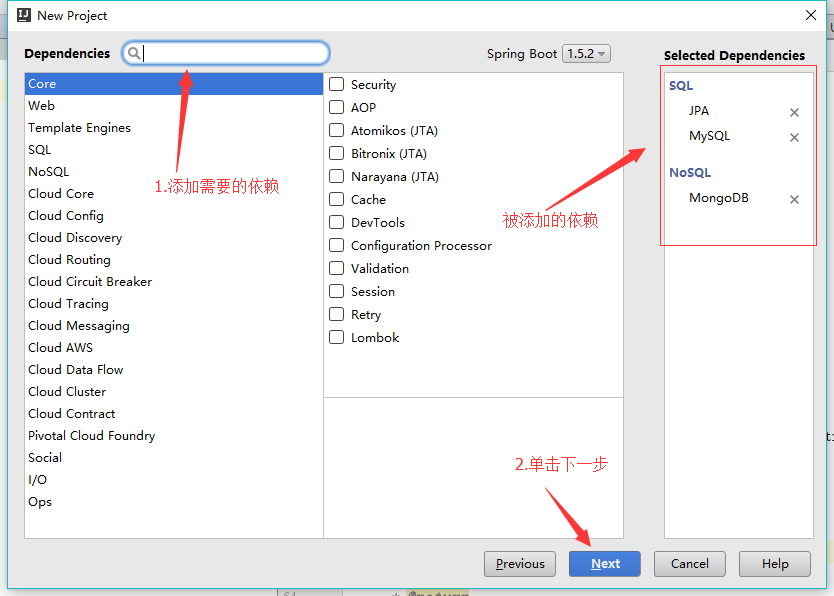Choose the Cloud Config category
Image resolution: width=834 pixels, height=596 pixels.
(174, 215)
